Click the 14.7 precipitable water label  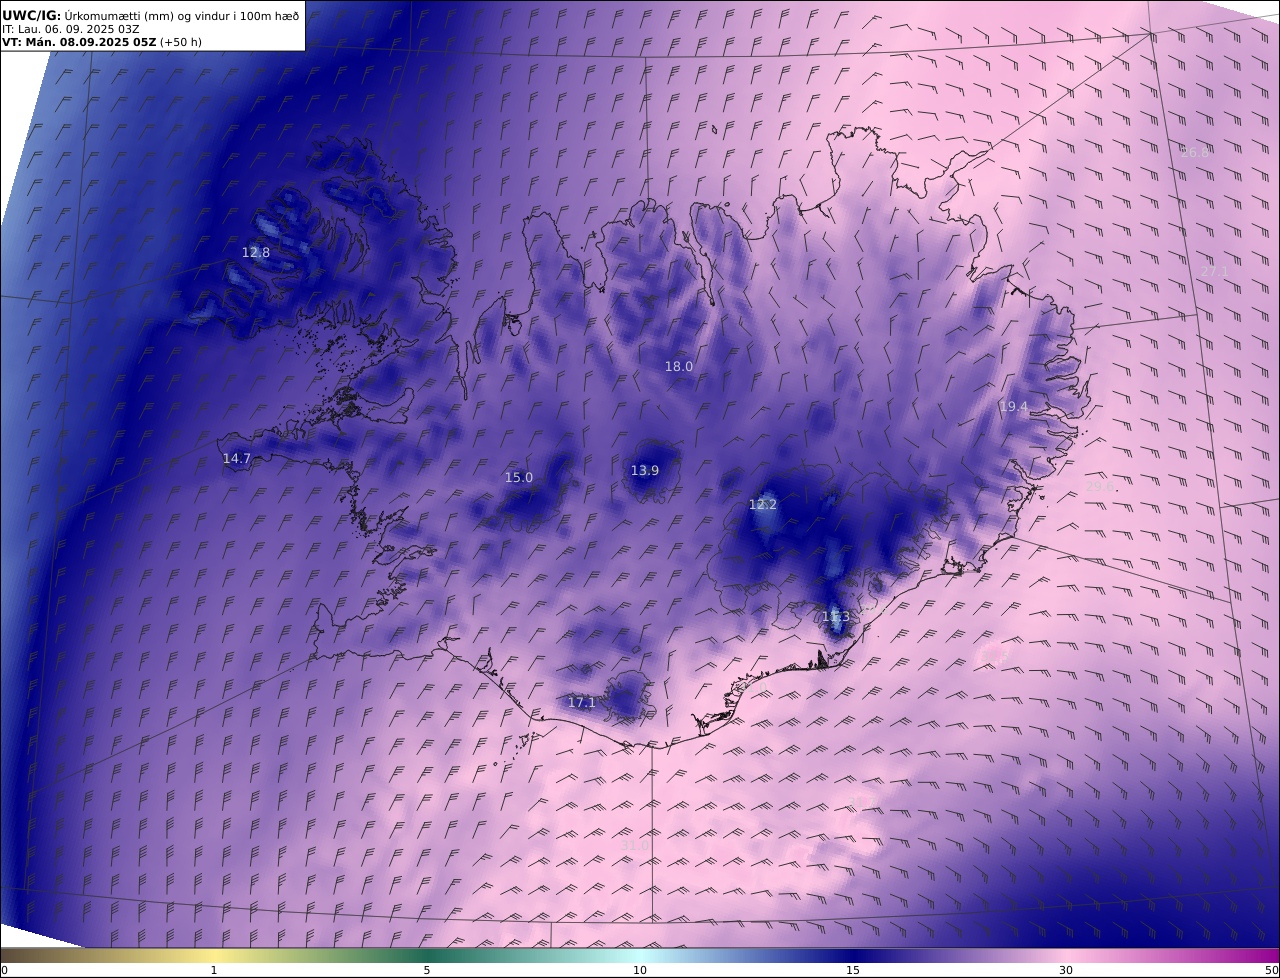[237, 459]
